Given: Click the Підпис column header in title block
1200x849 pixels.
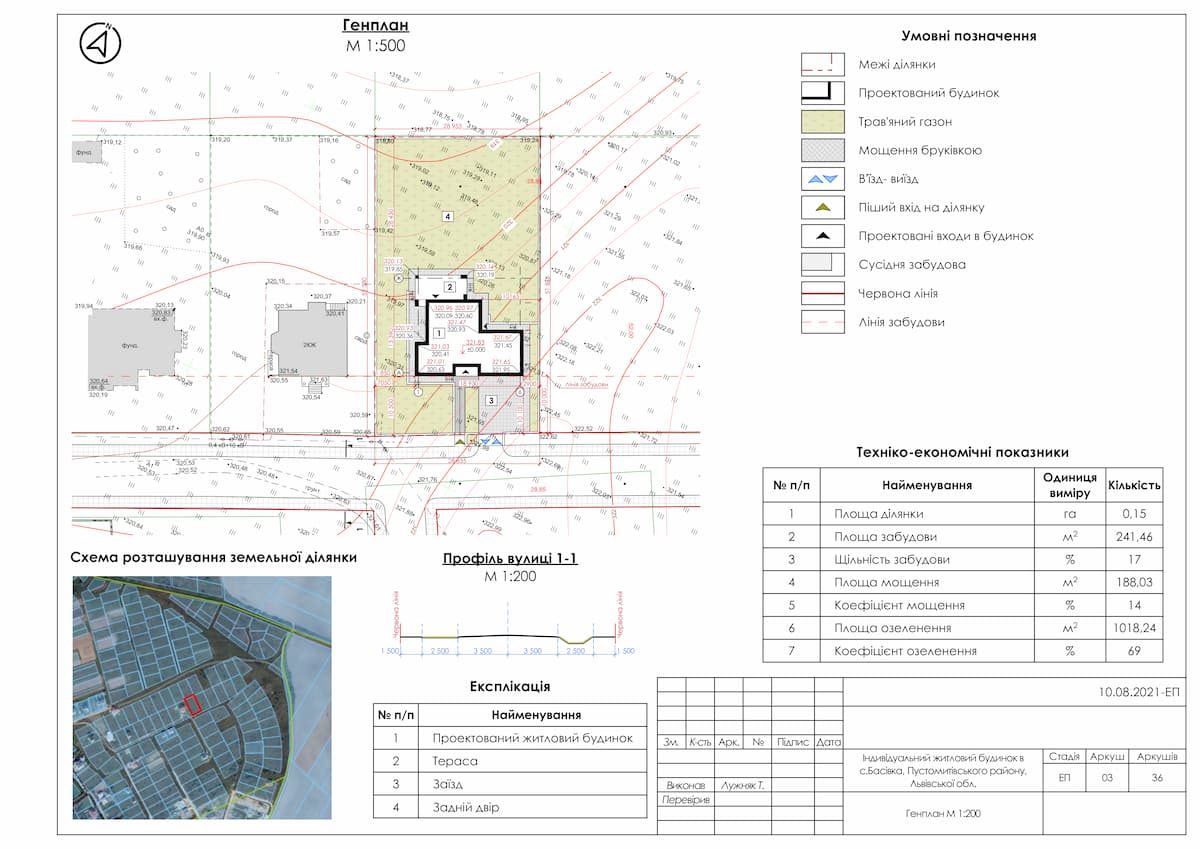Looking at the screenshot, I should click(792, 743).
